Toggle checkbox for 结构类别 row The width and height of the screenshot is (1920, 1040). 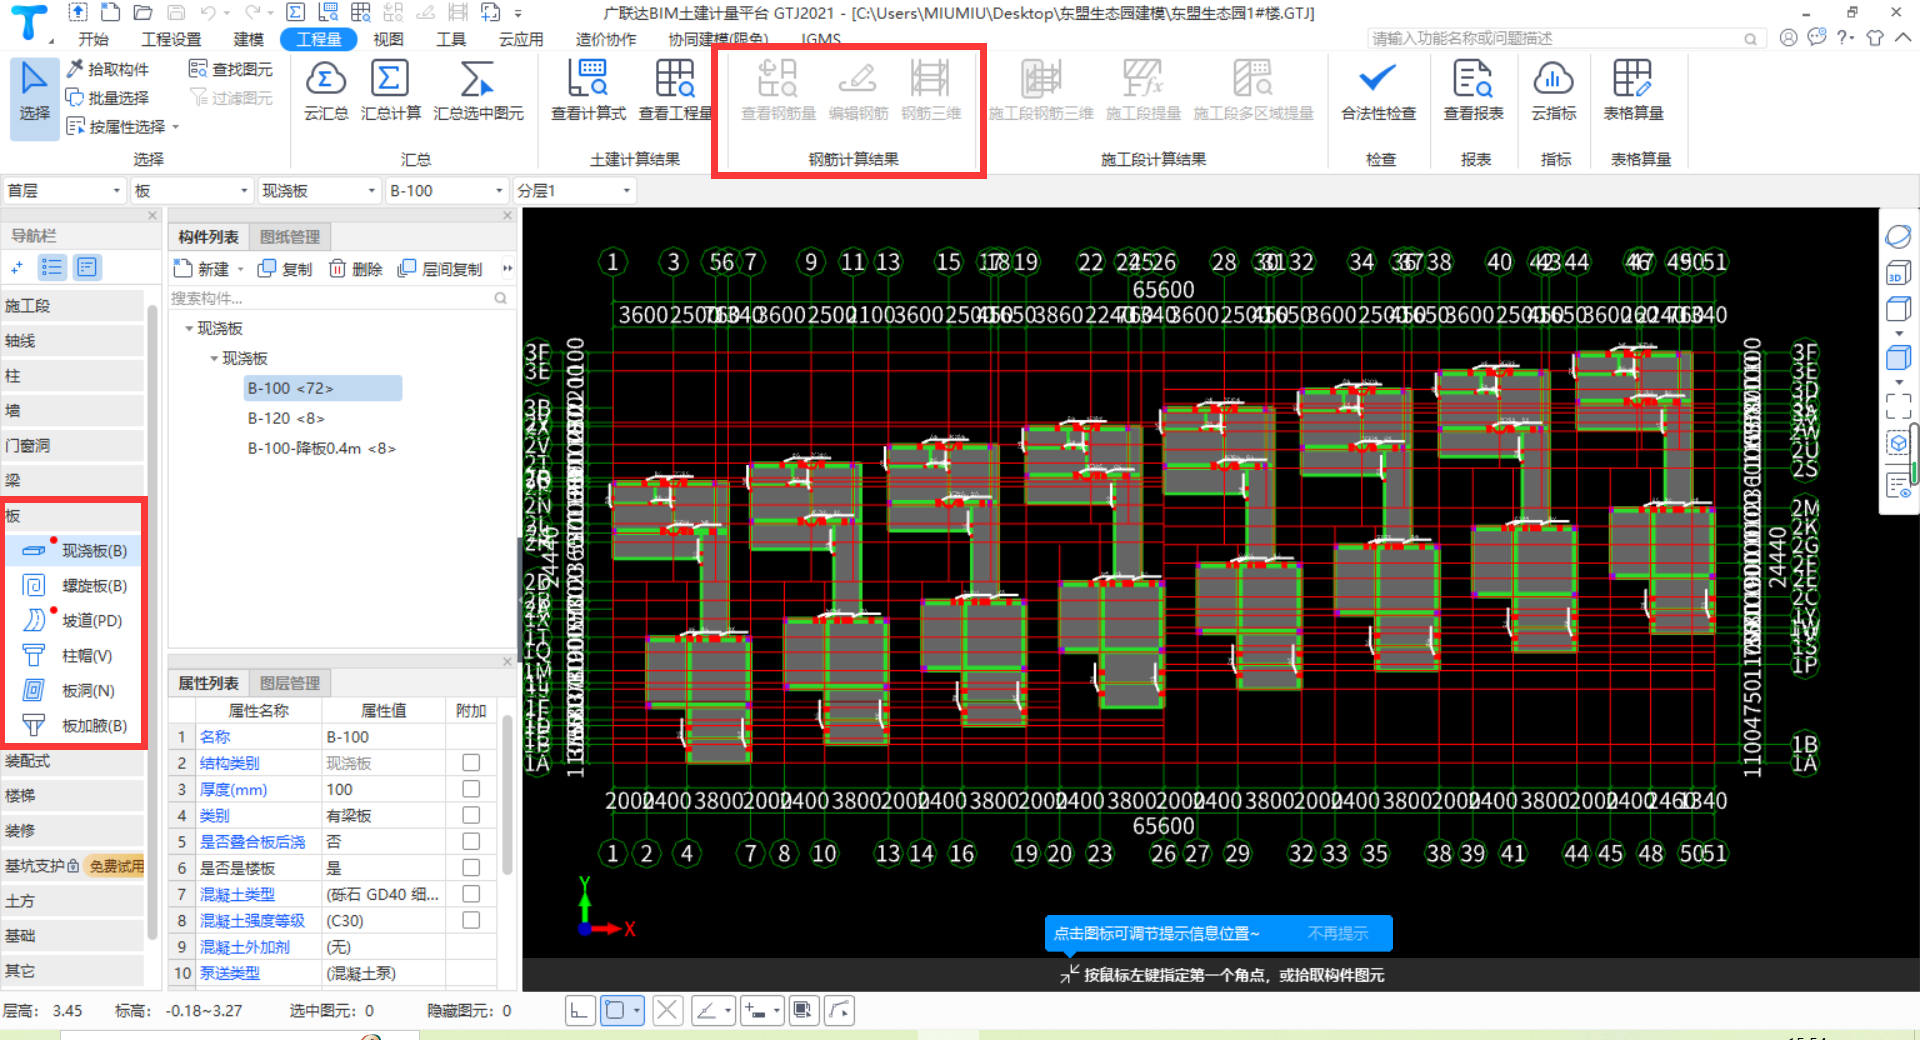[471, 763]
